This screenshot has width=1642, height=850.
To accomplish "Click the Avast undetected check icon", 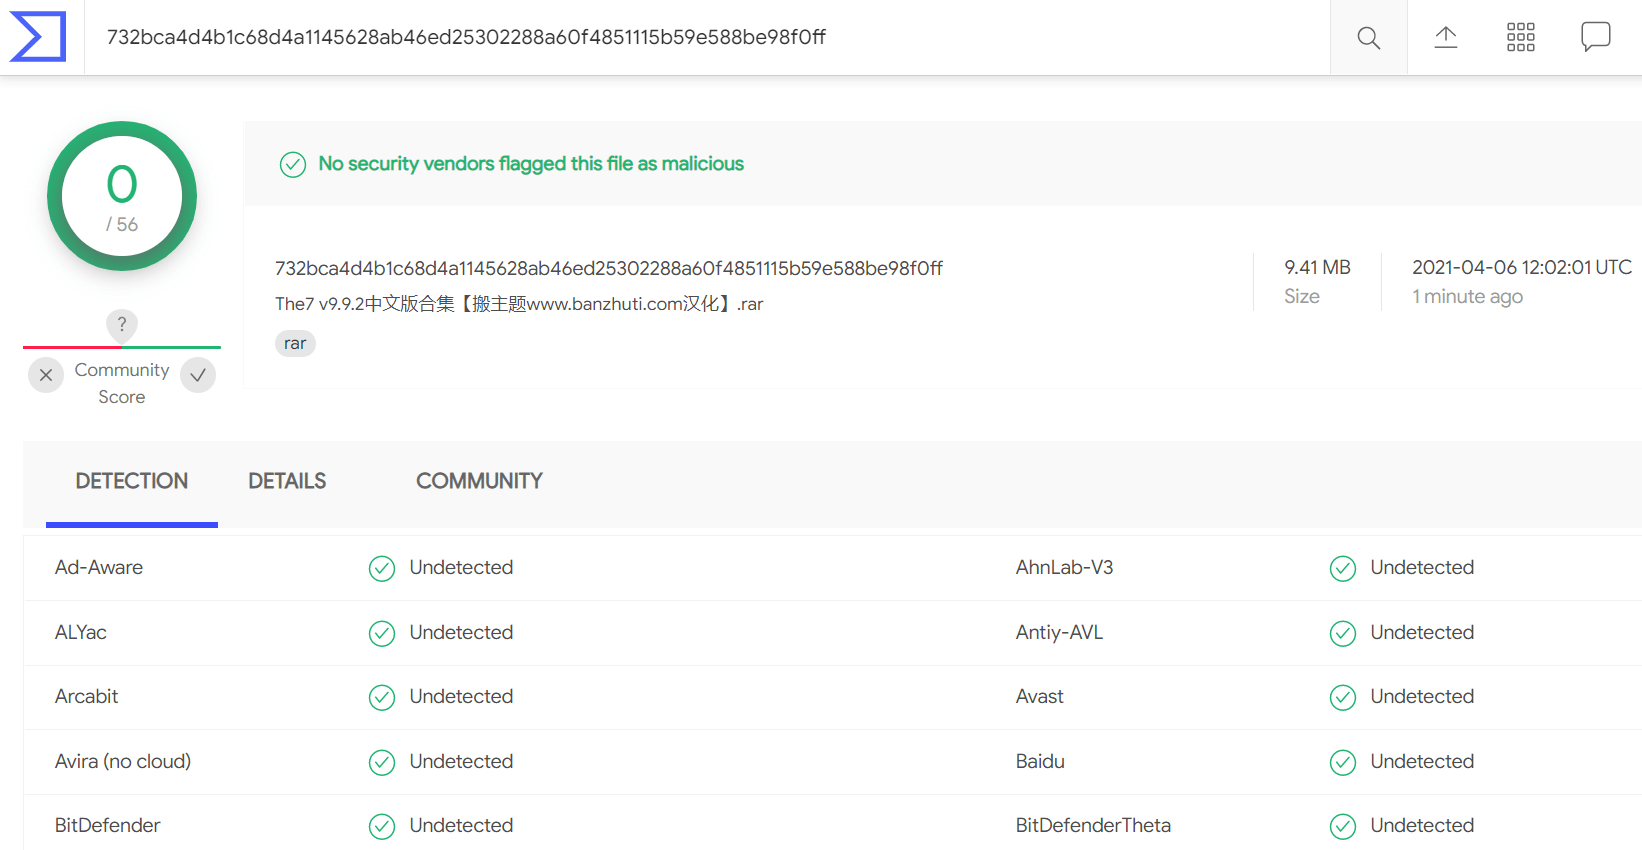I will point(1343,697).
